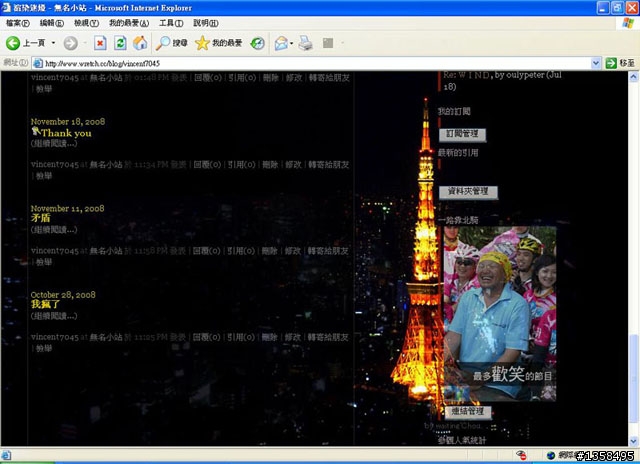Click the History clock icon
Image resolution: width=640 pixels, height=464 pixels.
click(258, 43)
